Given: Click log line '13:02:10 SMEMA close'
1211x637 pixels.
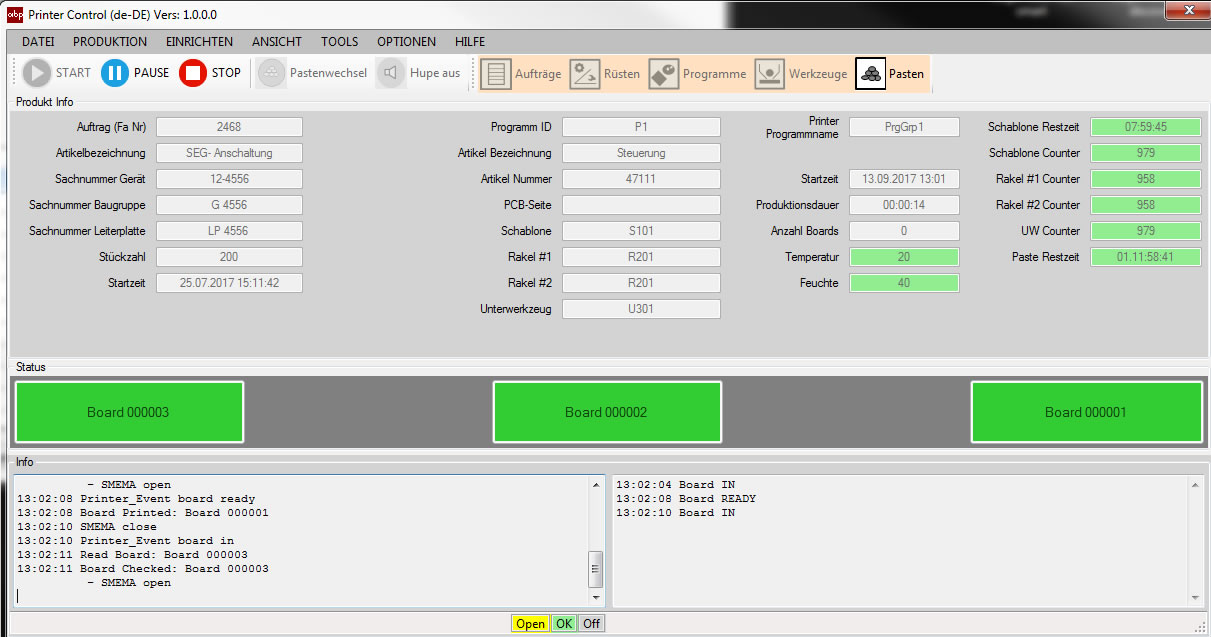Looking at the screenshot, I should 87,527.
